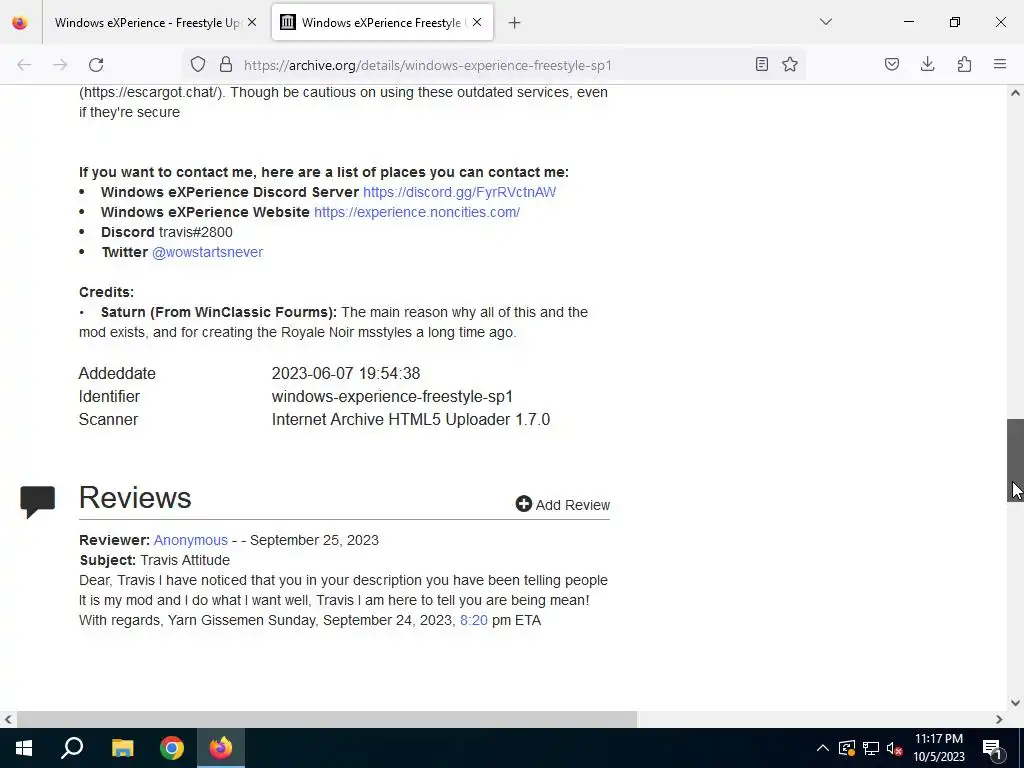This screenshot has width=1024, height=768.
Task: Click the vertical scrollbar down arrow
Action: pos(1016,703)
